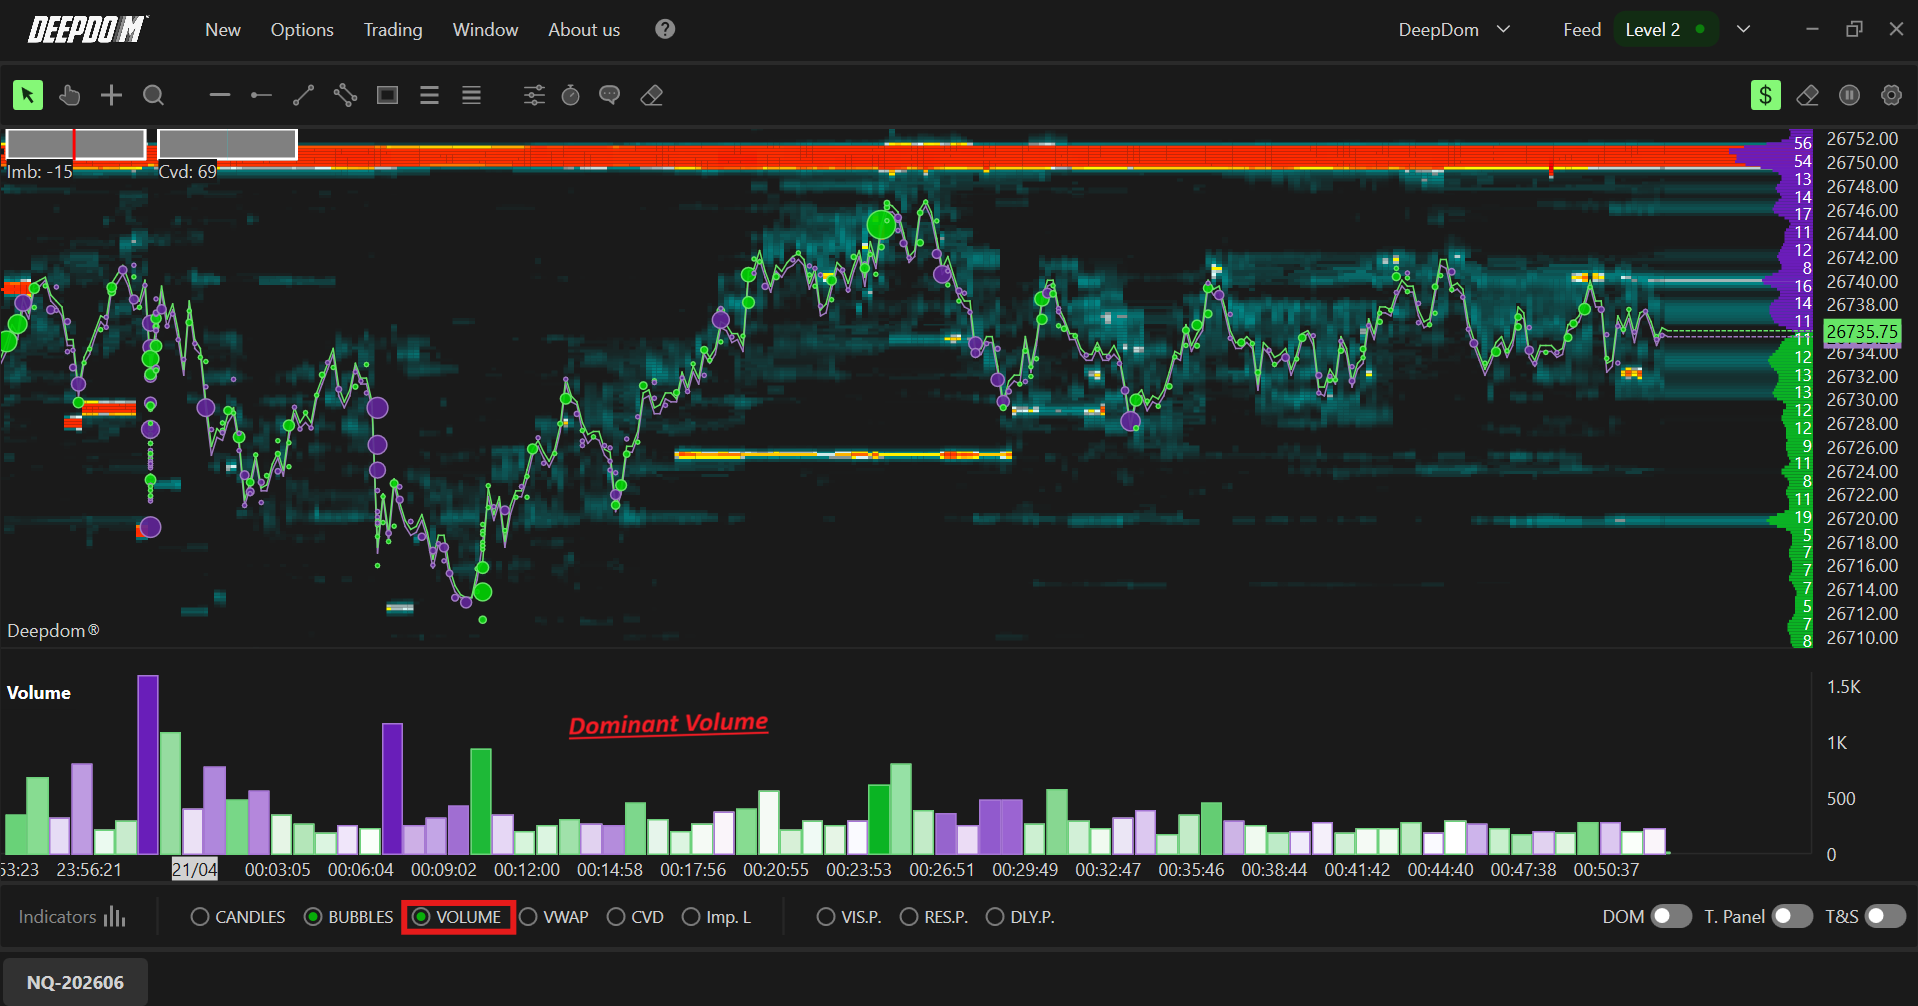Enable the Imp. L radio option
The image size is (1918, 1006).
point(716,917)
